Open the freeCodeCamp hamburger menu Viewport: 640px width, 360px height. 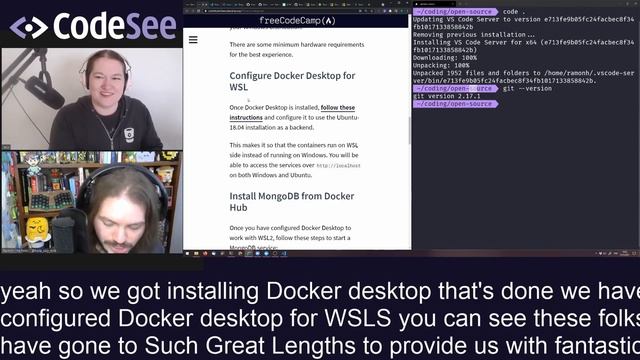point(193,40)
